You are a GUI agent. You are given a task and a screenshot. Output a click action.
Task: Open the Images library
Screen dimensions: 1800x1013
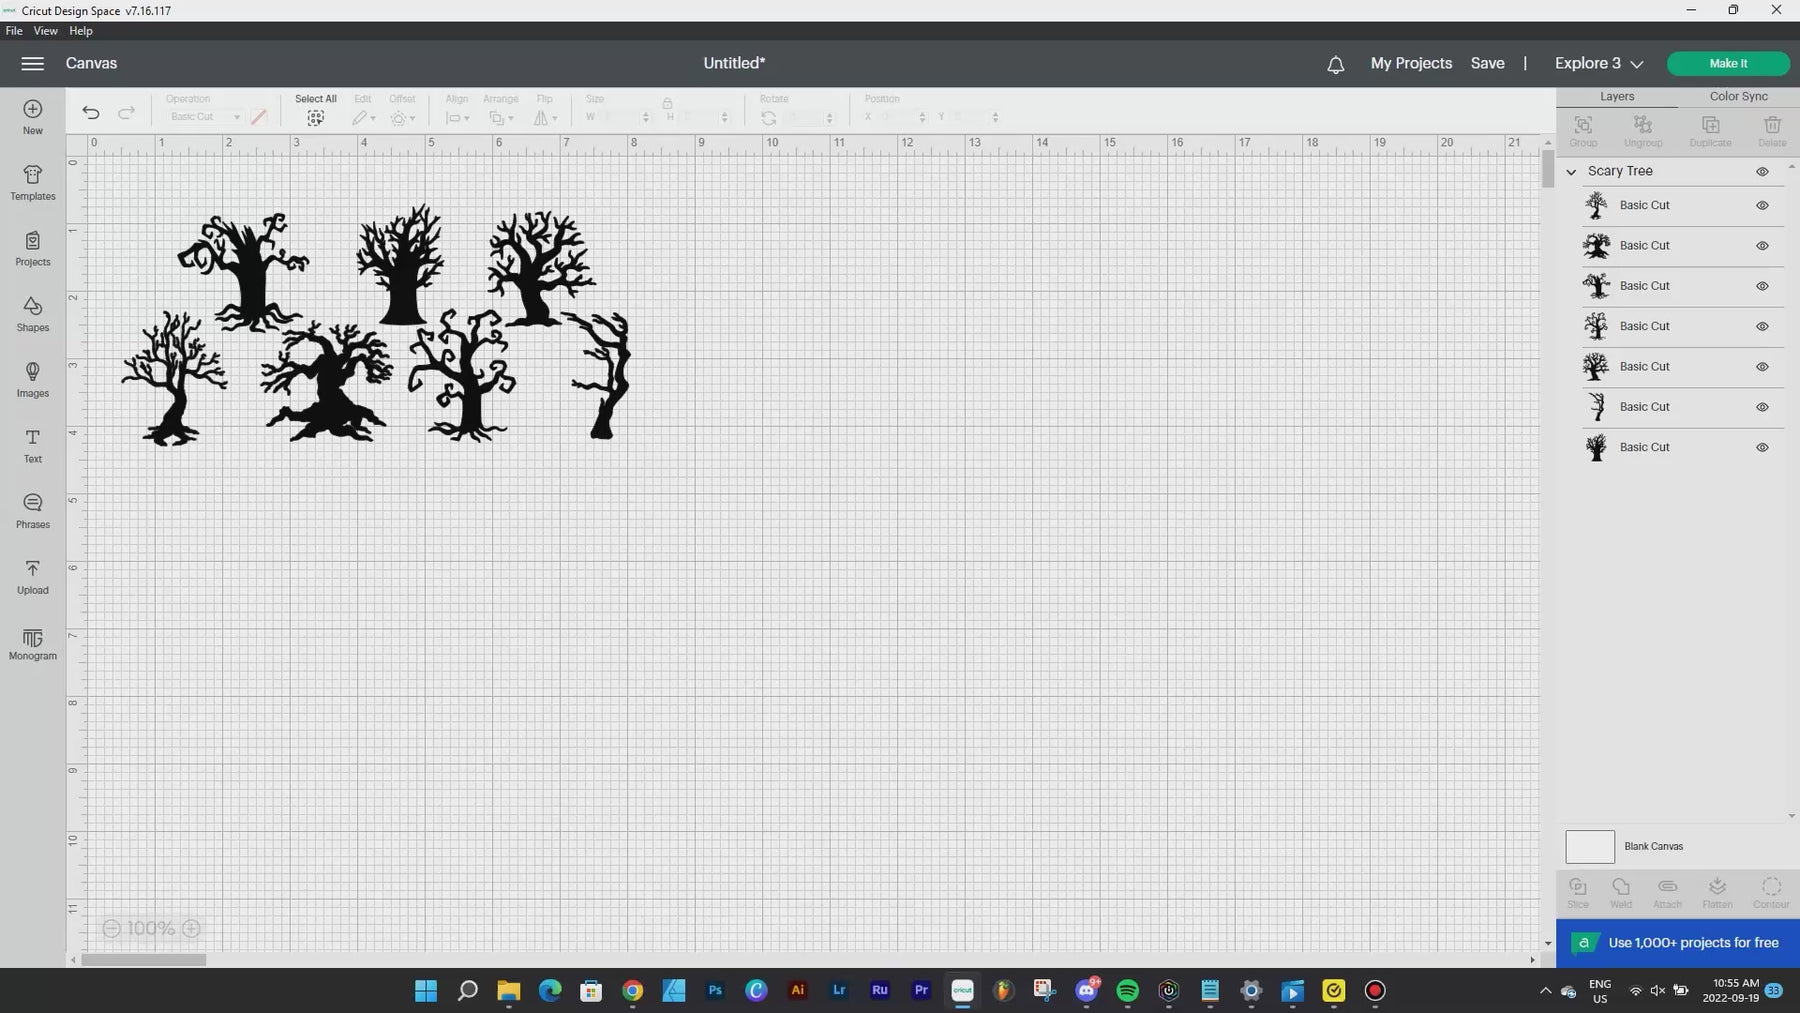(33, 380)
